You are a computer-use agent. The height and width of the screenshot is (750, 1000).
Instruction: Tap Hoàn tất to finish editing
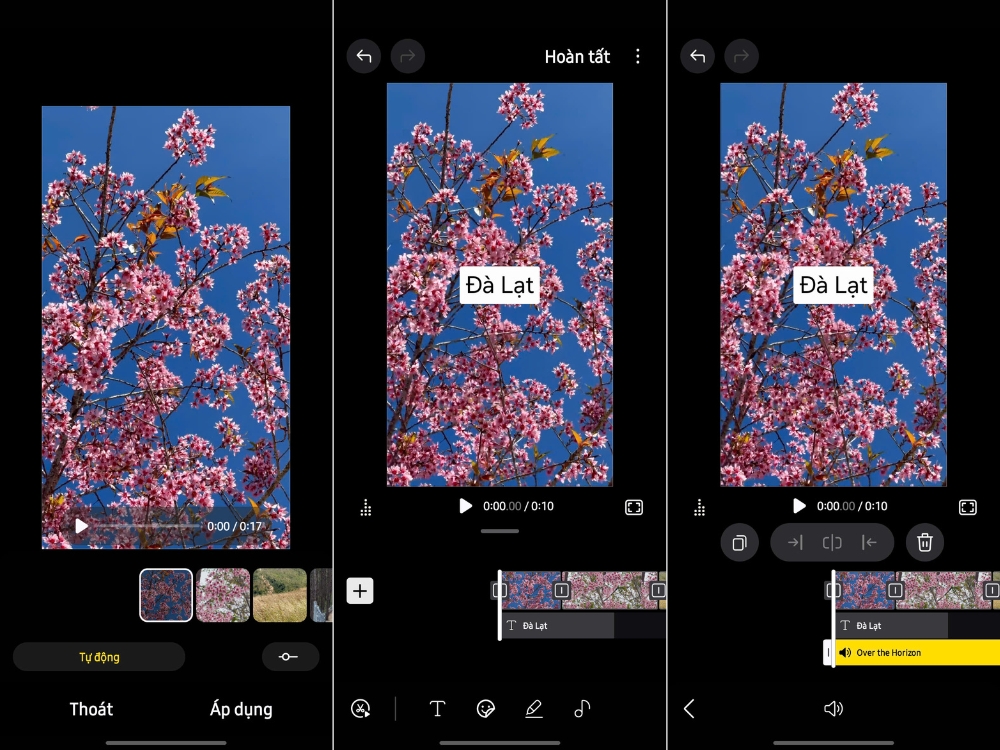point(577,57)
